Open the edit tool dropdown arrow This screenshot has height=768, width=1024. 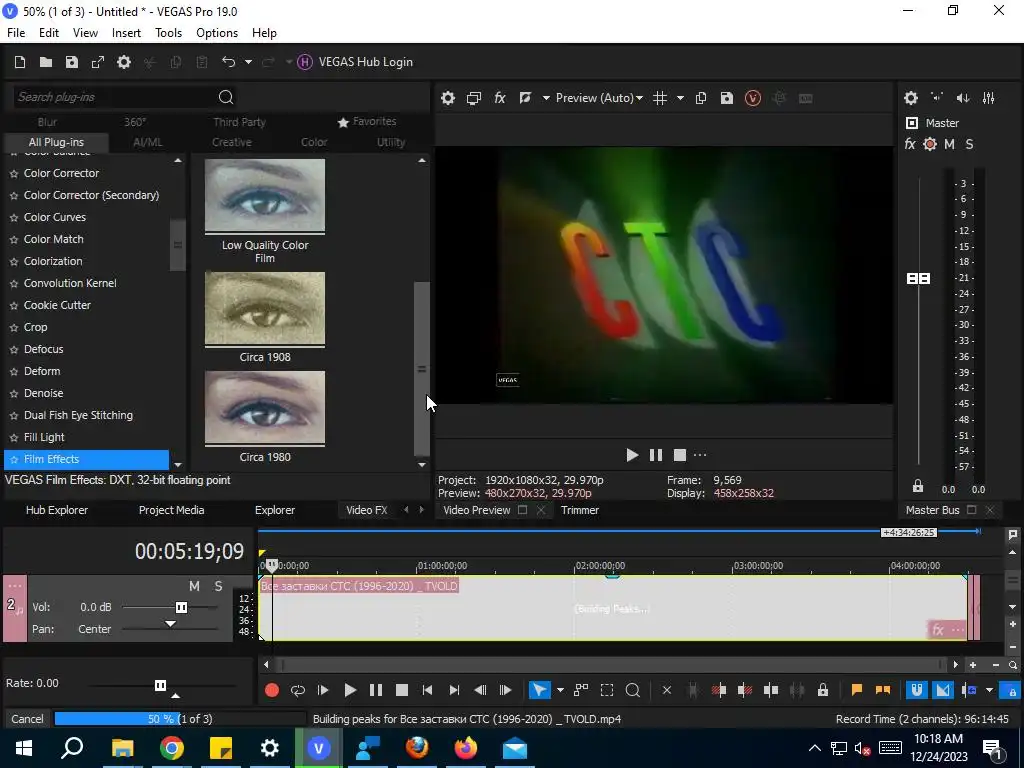tap(560, 690)
